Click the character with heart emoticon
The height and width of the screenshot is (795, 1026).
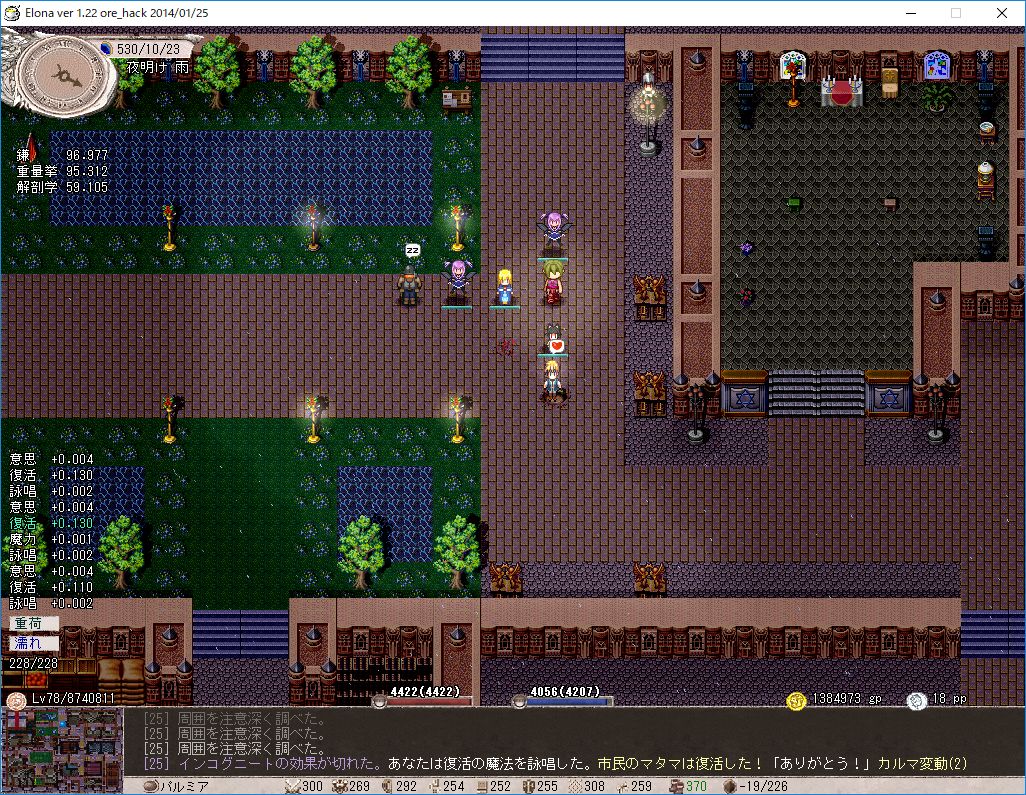coord(554,340)
